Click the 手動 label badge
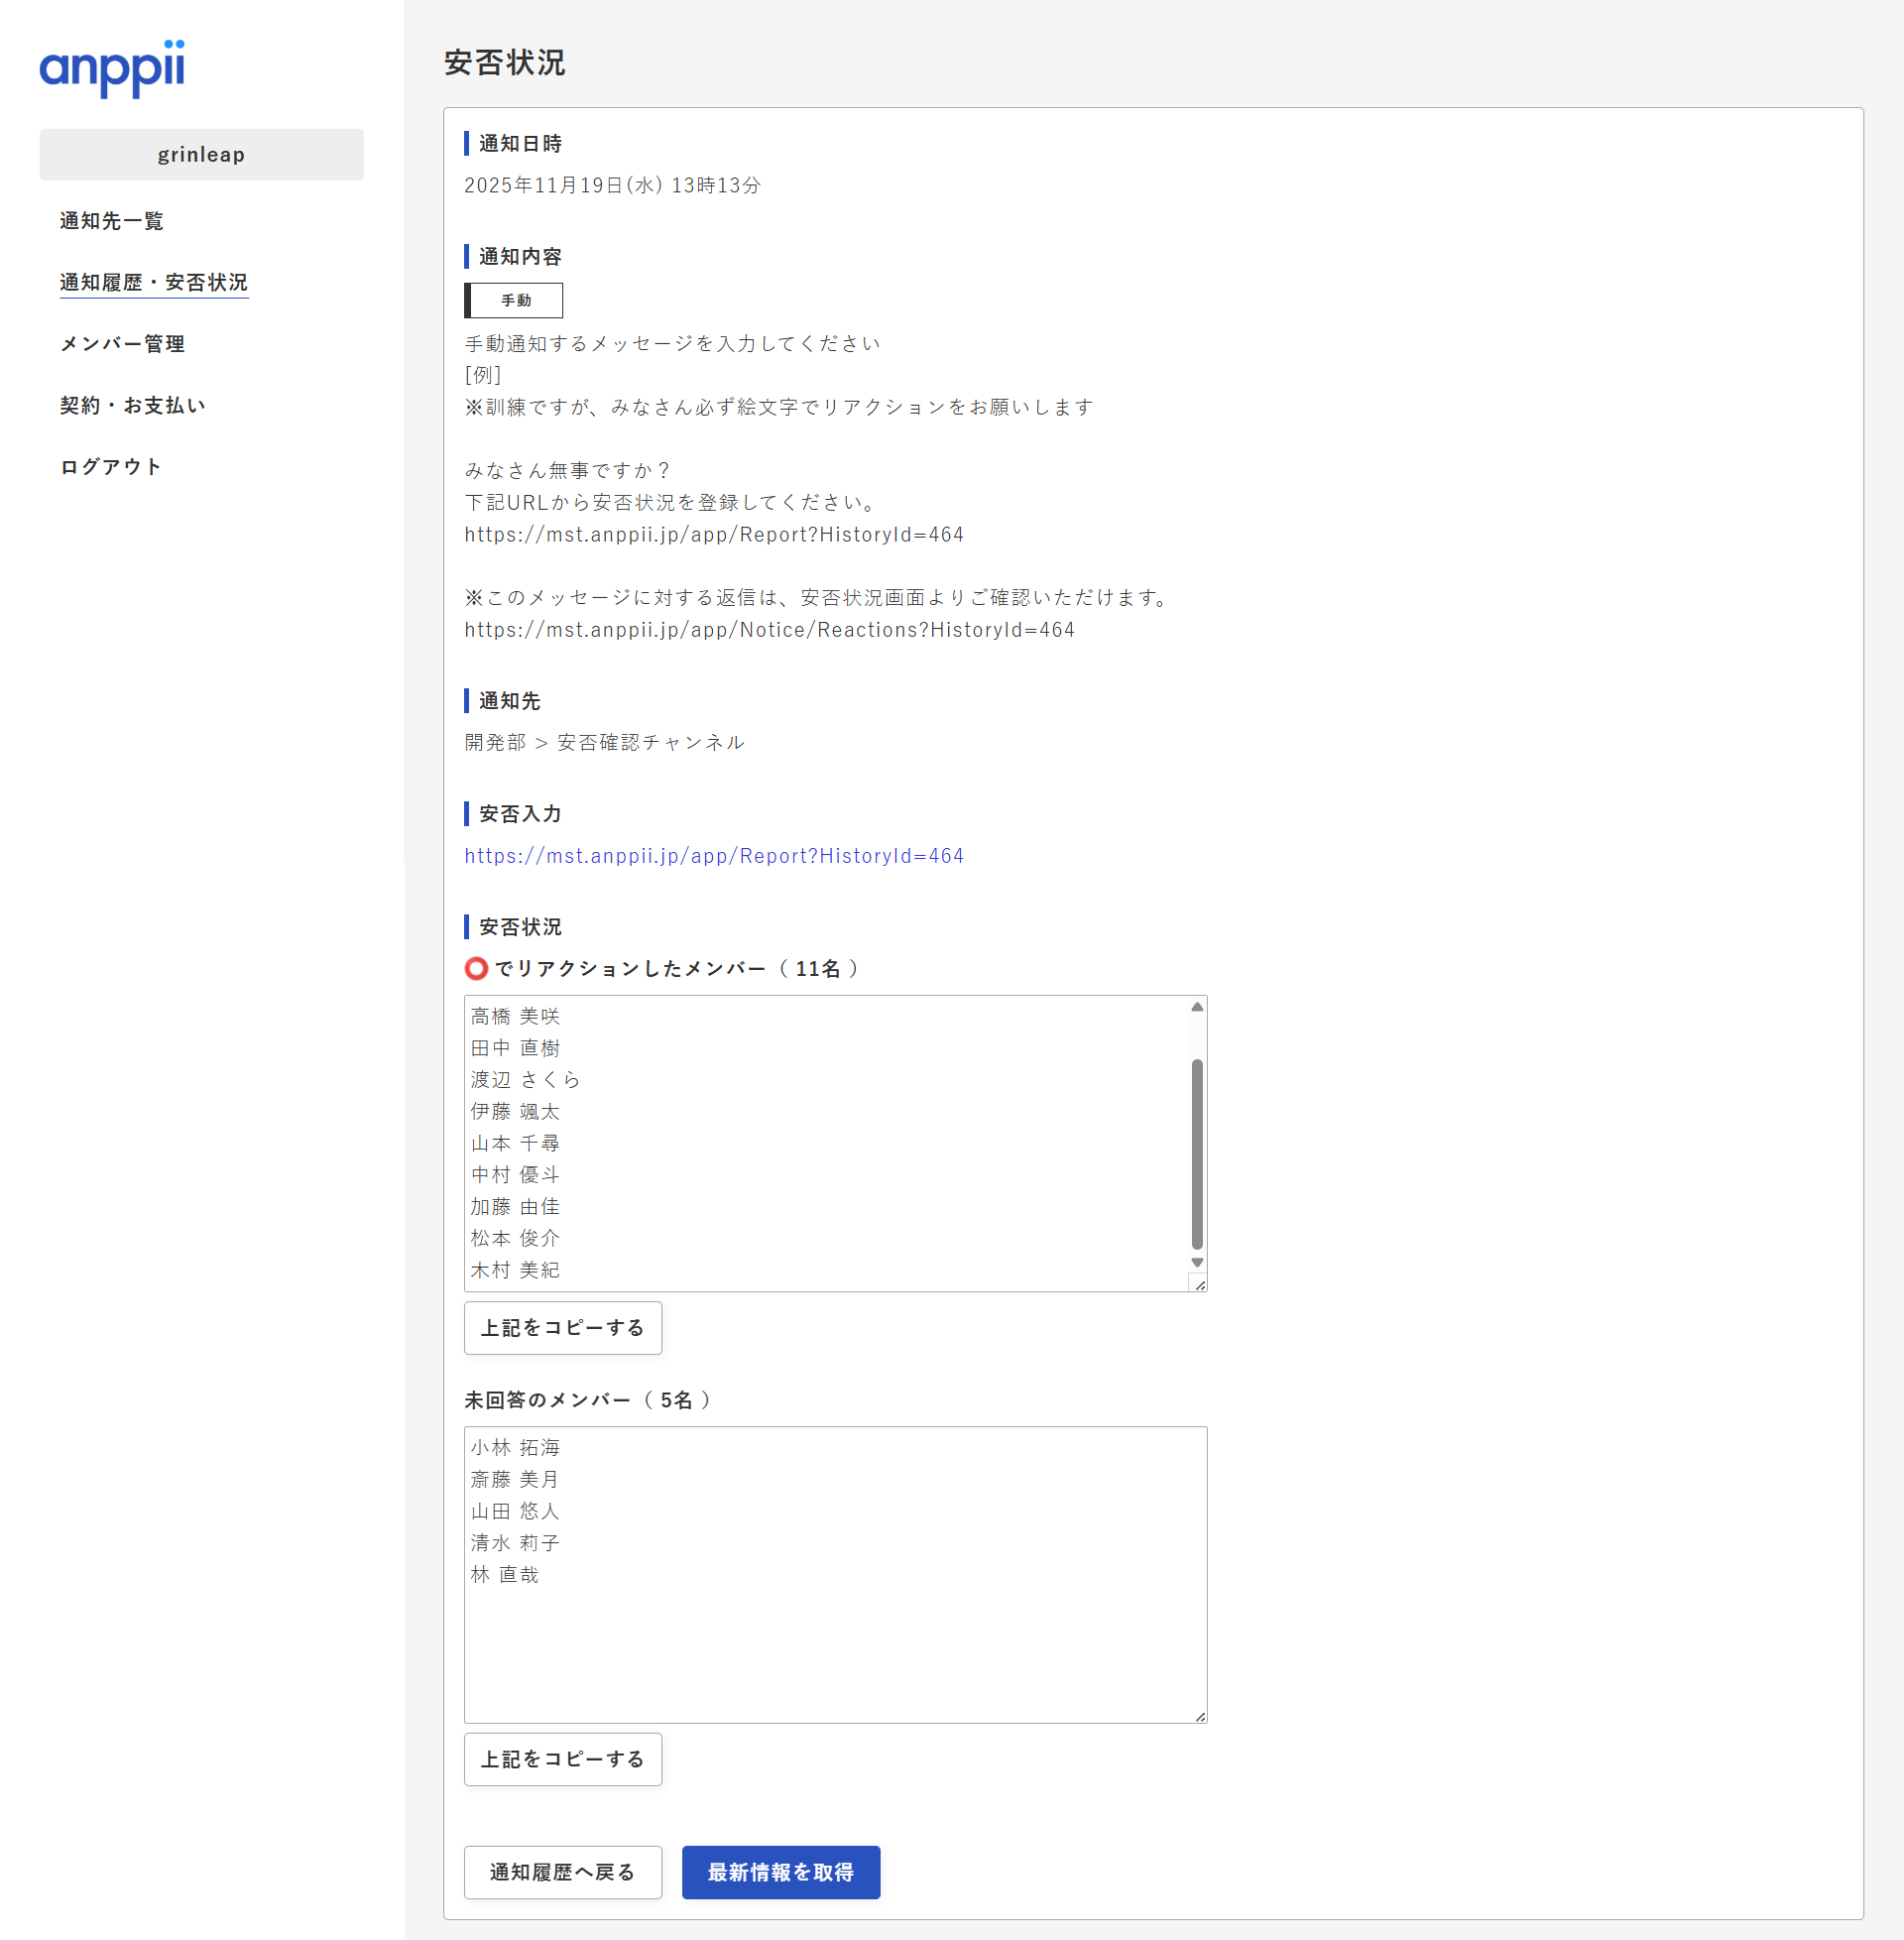The width and height of the screenshot is (1904, 1940). click(x=514, y=300)
